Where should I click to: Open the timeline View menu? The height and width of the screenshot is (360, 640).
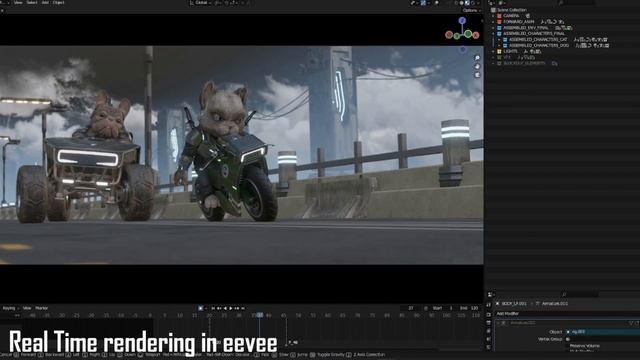point(27,308)
